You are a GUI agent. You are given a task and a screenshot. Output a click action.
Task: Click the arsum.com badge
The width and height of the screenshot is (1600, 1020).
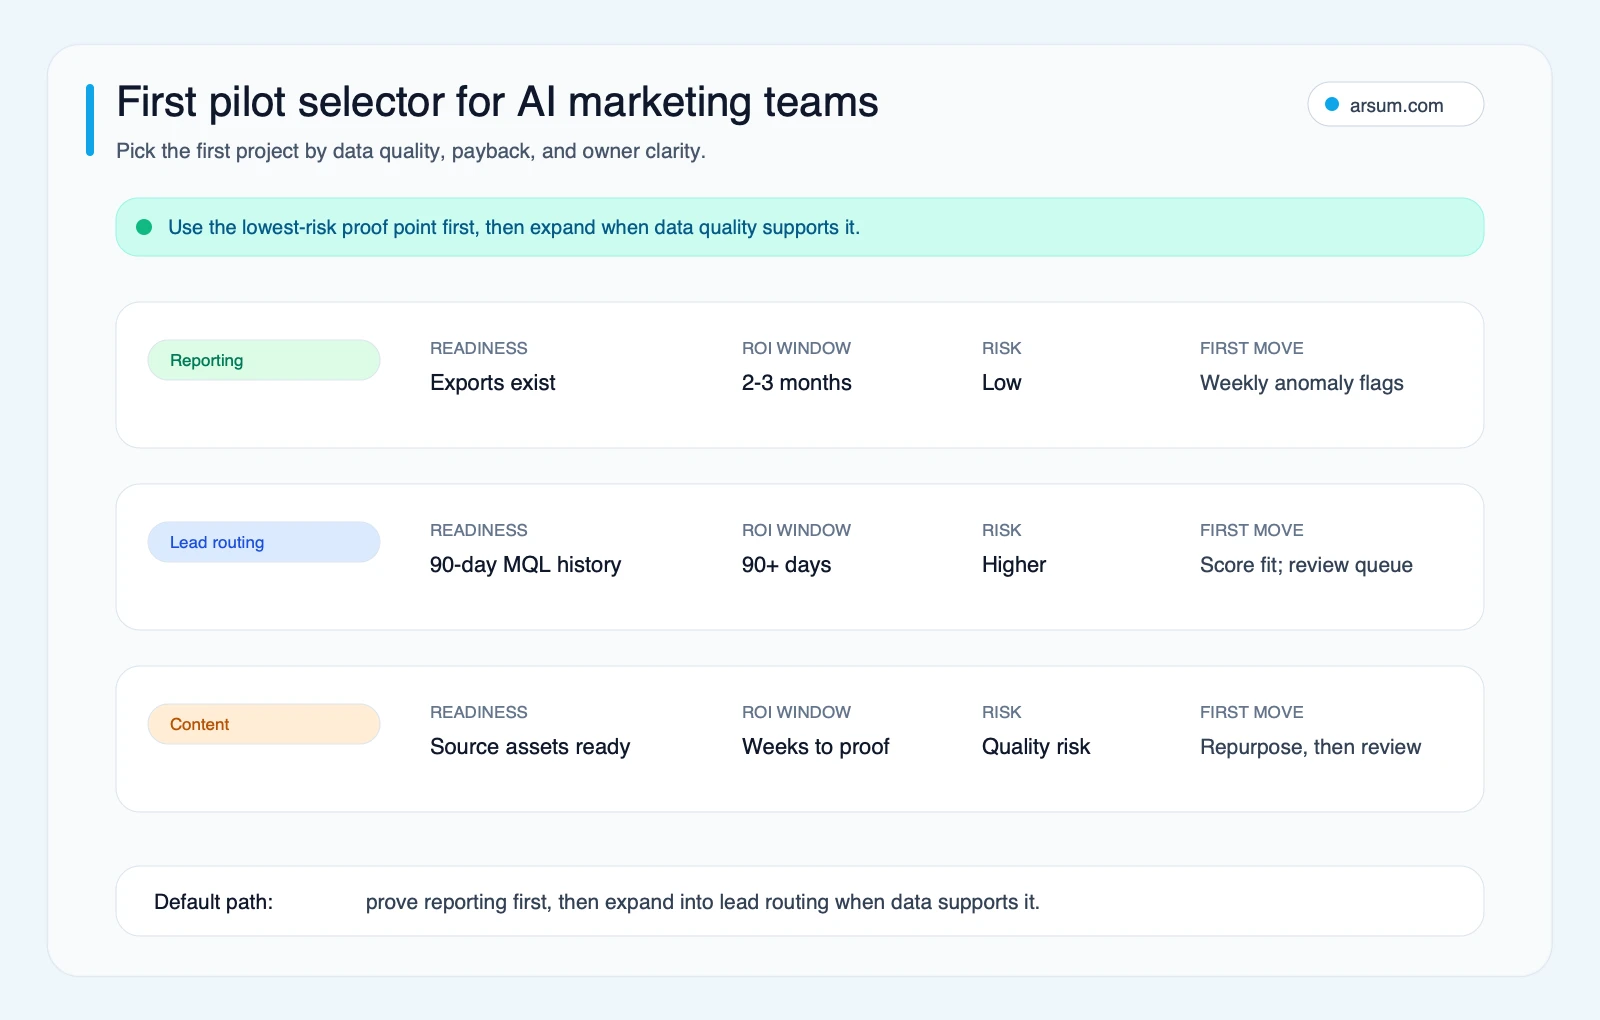click(1395, 104)
